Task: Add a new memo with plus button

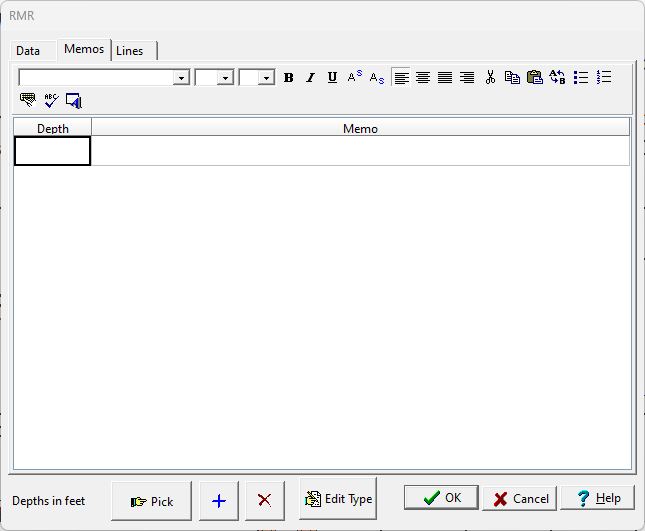Action: pyautogui.click(x=219, y=501)
